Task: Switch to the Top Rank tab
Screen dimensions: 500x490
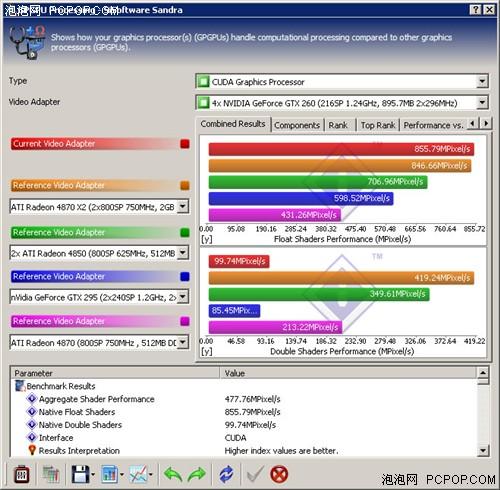Action: click(x=378, y=125)
